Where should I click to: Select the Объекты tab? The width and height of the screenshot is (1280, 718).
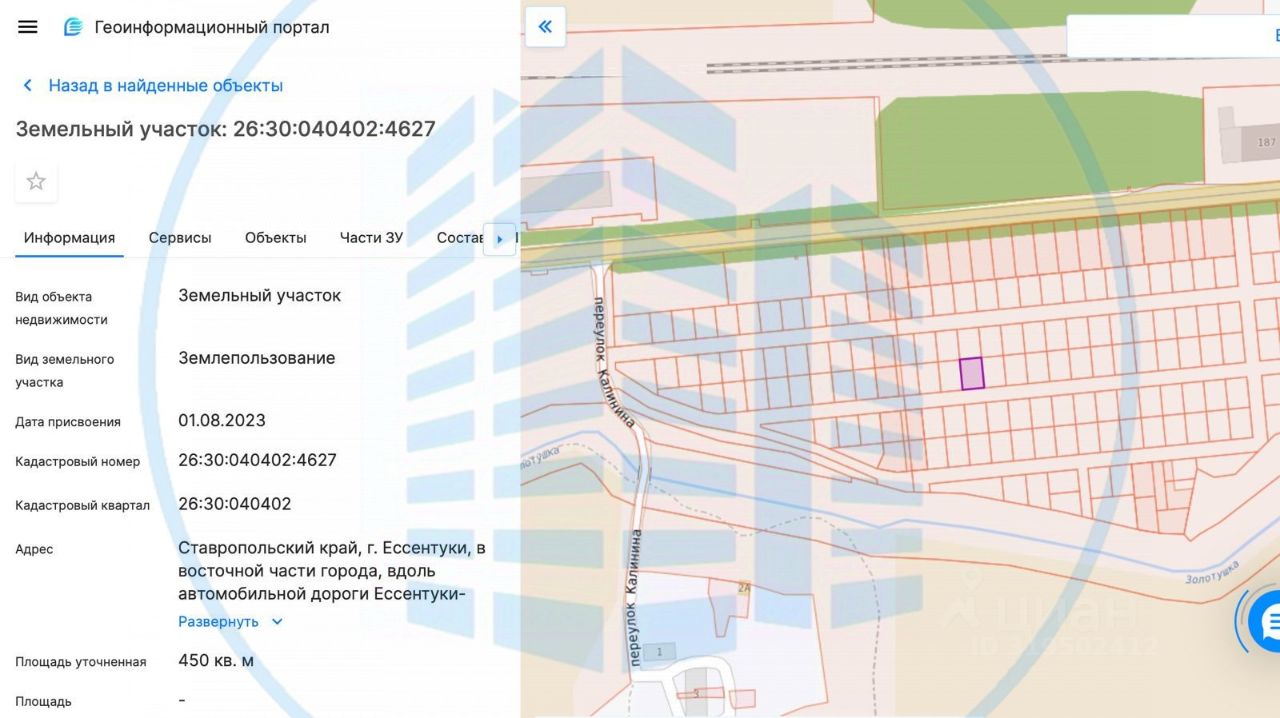[275, 238]
